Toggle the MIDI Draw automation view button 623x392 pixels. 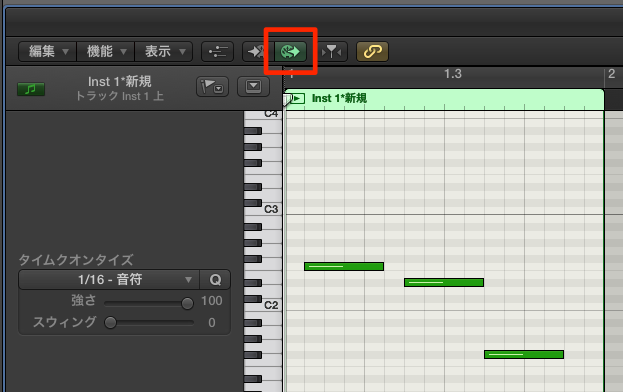coord(217,52)
